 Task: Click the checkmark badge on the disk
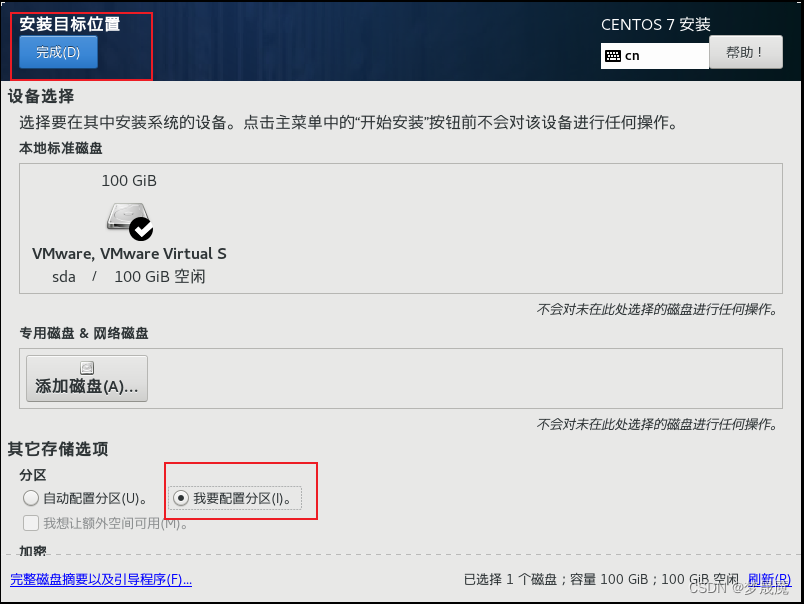[141, 229]
